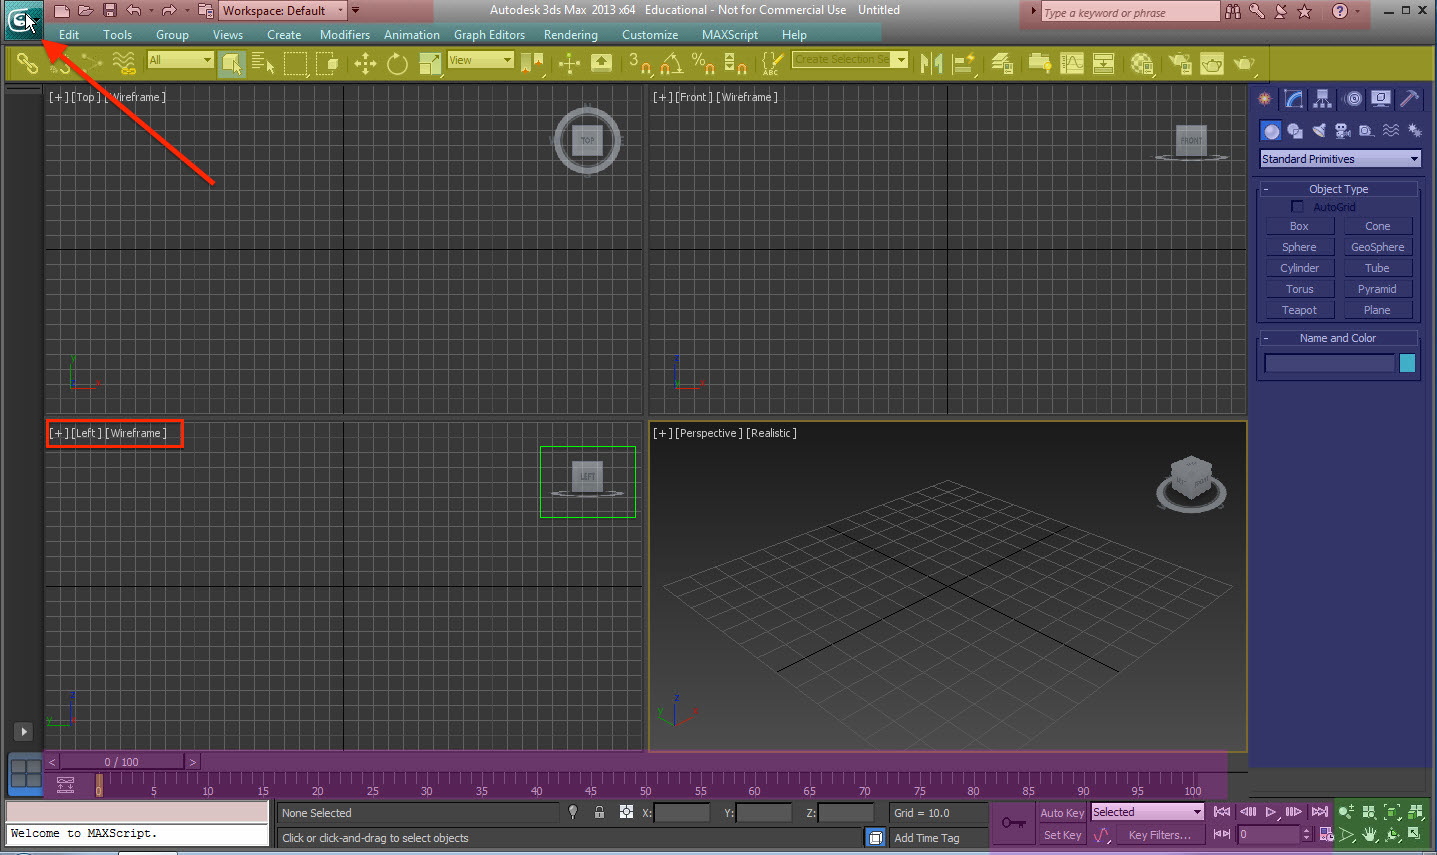This screenshot has width=1437, height=855.
Task: Open the Edit Named Selection Sets icon
Action: [x=771, y=64]
